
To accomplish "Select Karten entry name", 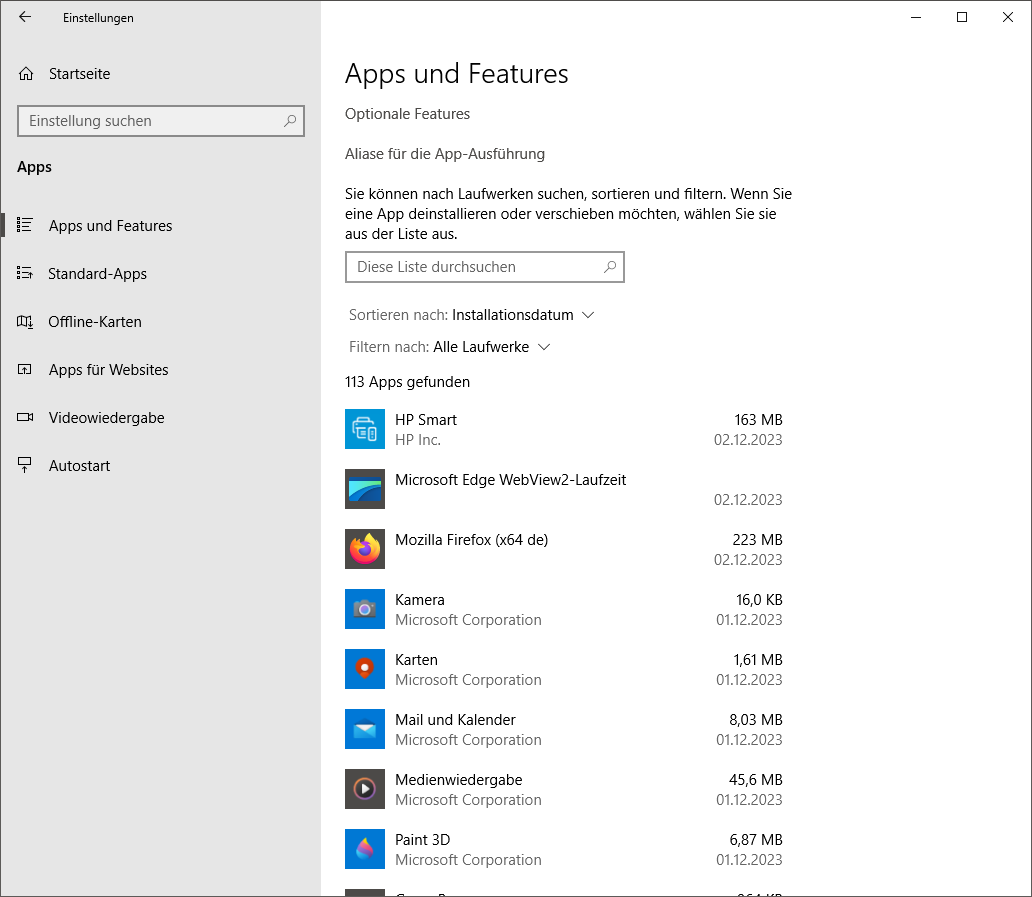I will click(416, 659).
